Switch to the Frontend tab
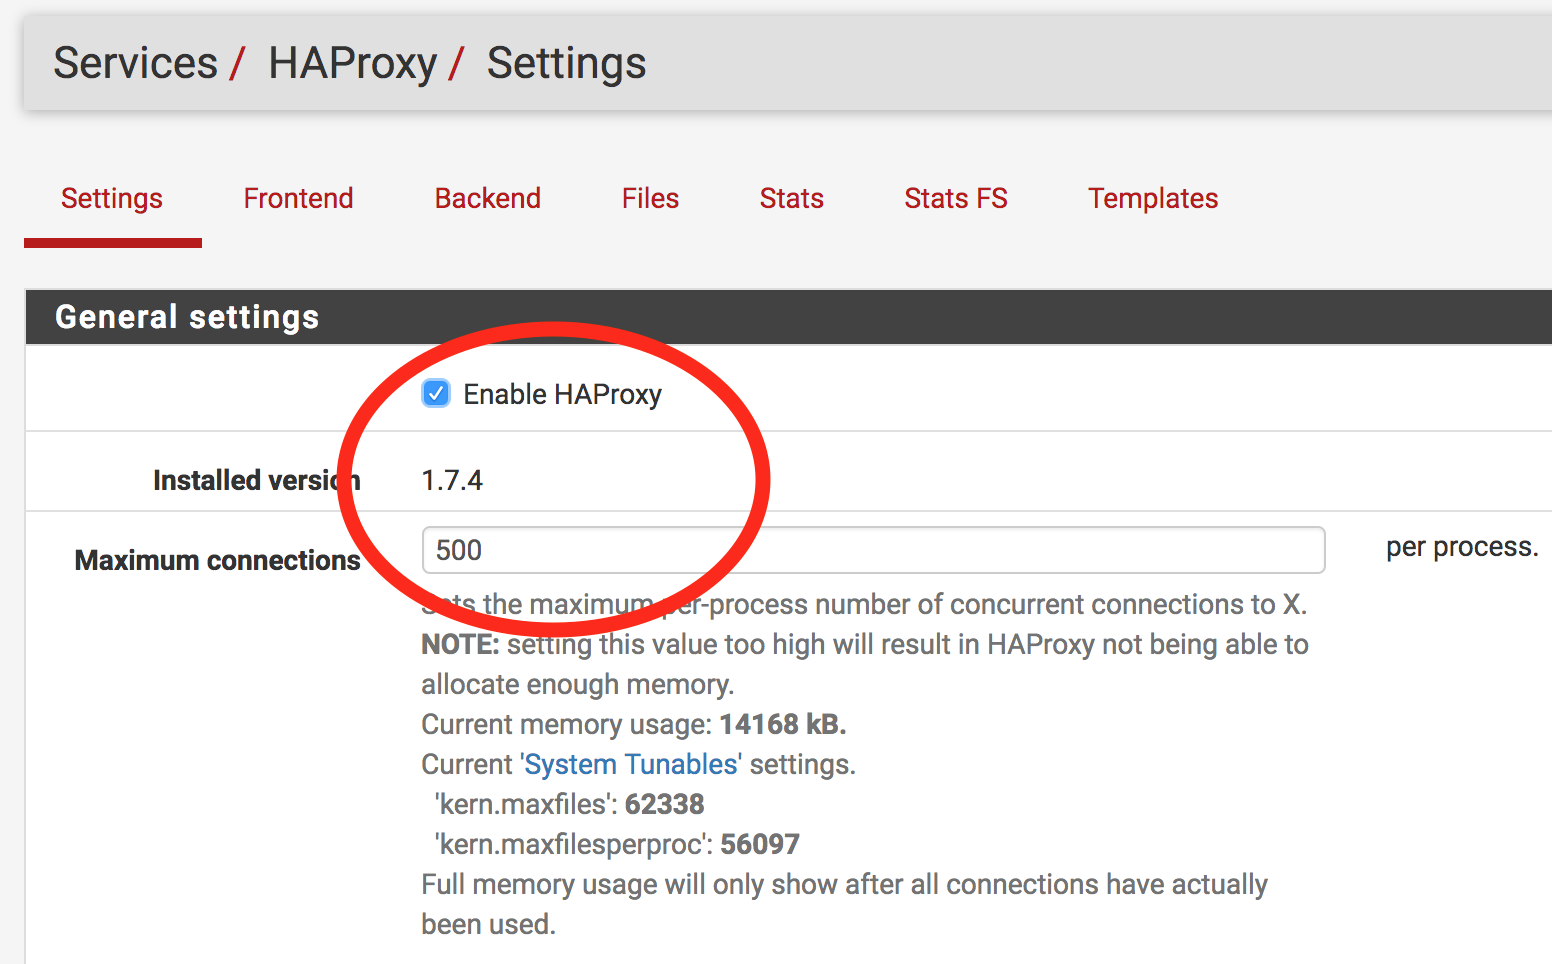Screen dimensions: 1552x964 pos(298,198)
